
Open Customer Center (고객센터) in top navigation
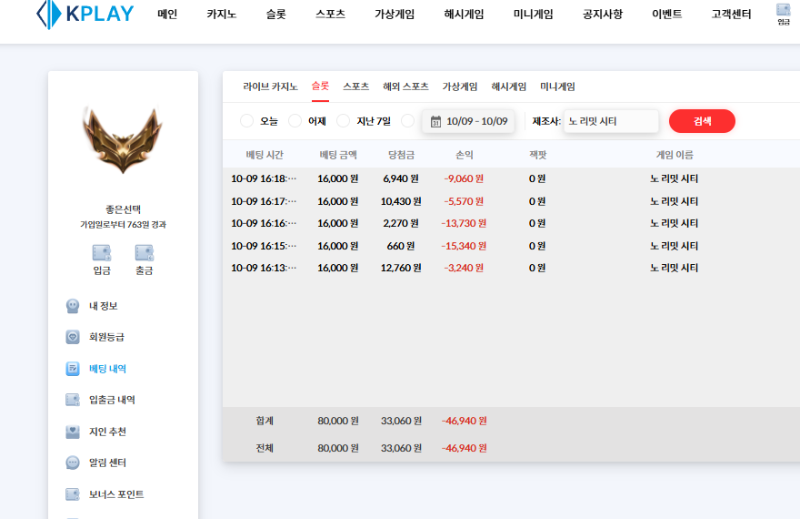[x=731, y=15]
